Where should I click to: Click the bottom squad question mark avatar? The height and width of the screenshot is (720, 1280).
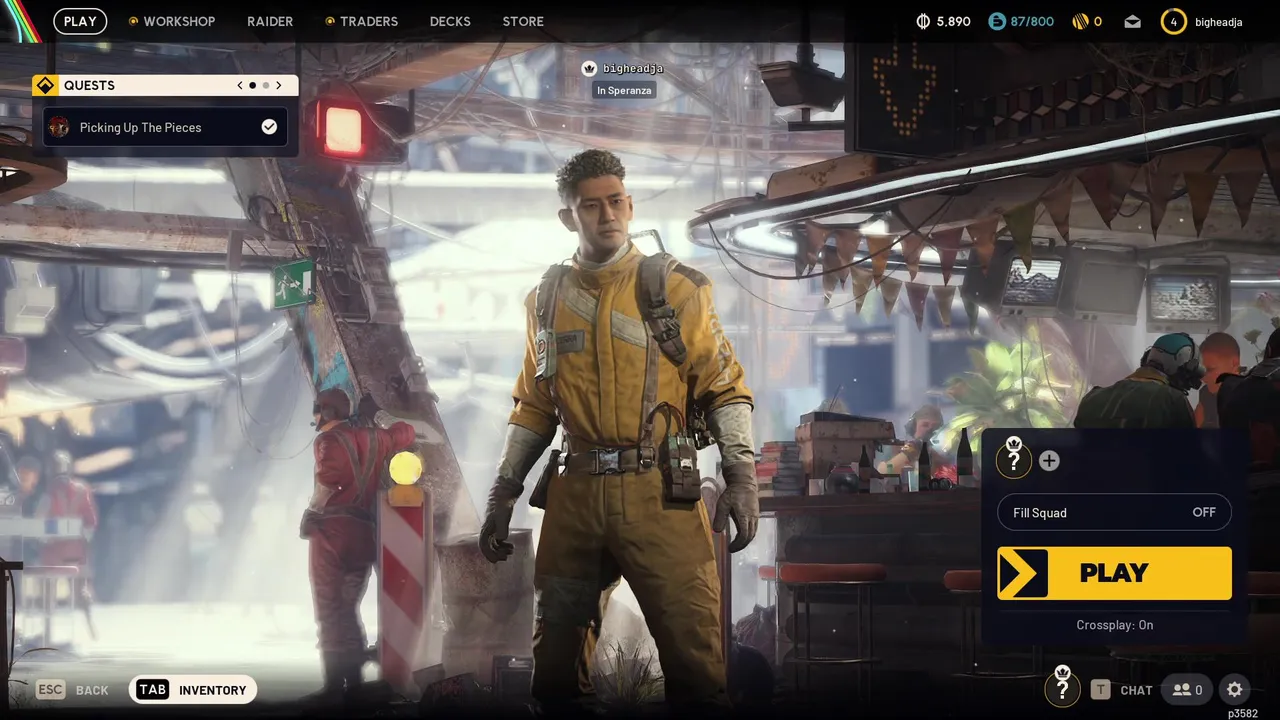point(1062,687)
